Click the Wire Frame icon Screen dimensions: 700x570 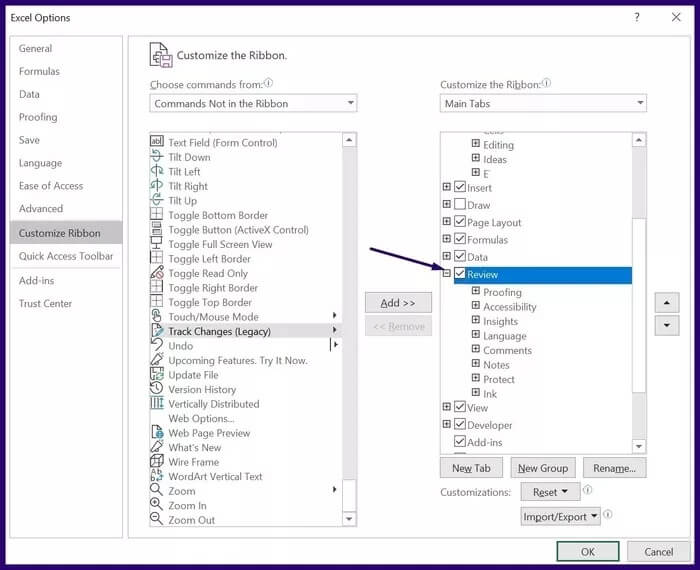pos(157,461)
